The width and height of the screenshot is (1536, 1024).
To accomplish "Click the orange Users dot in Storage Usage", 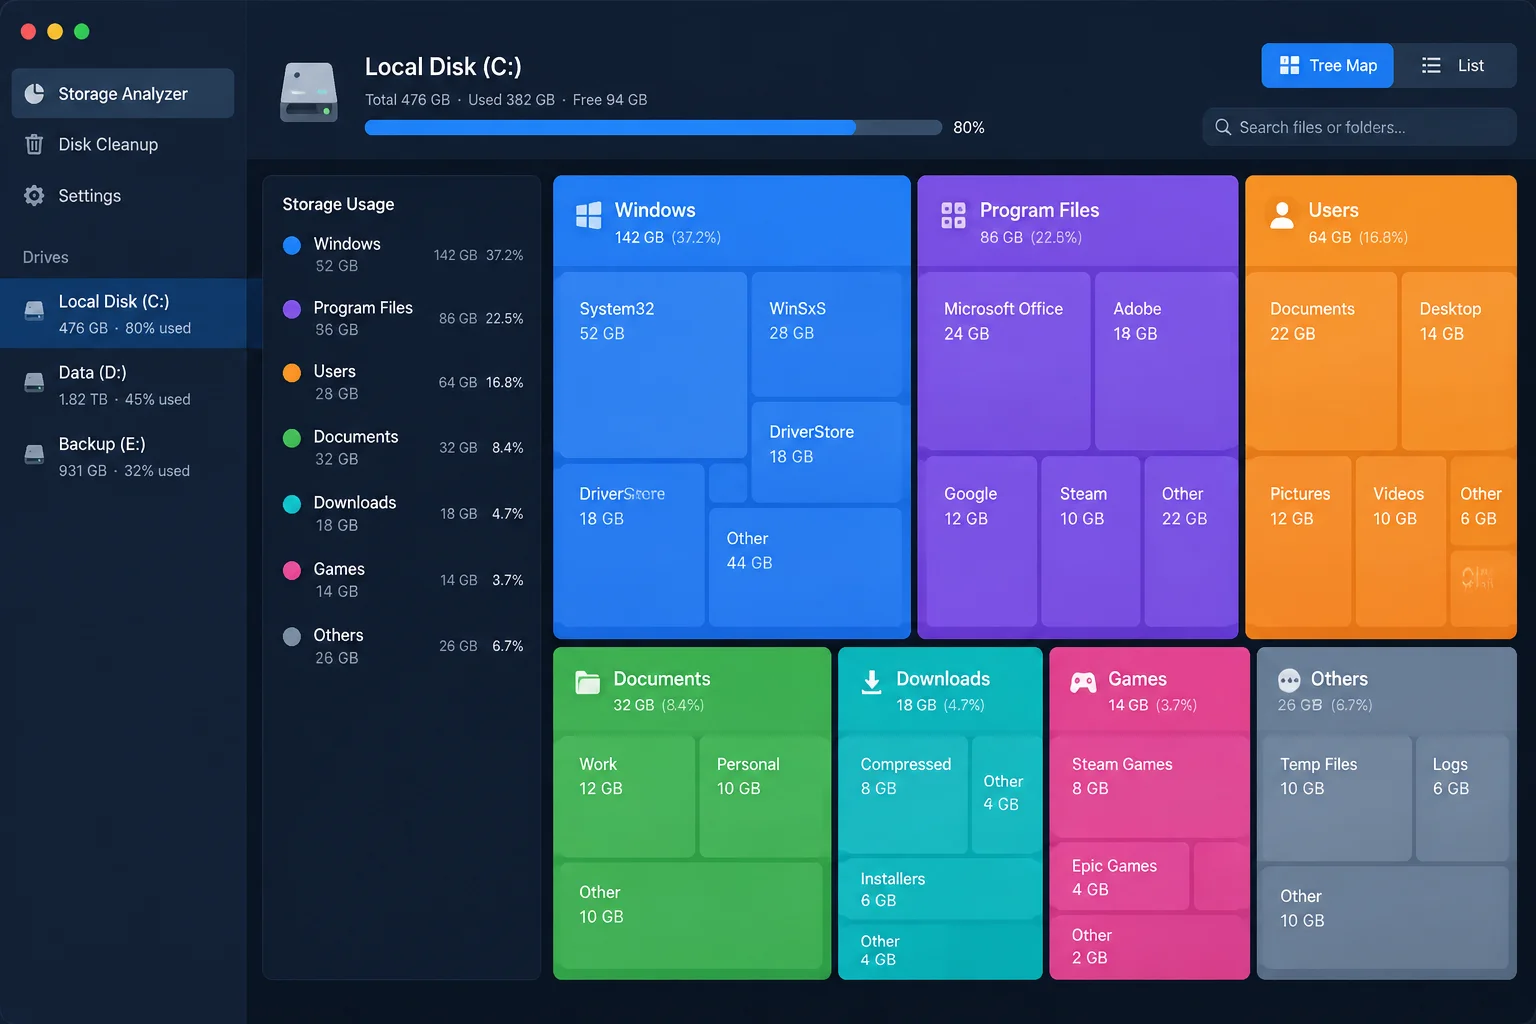I will 292,373.
